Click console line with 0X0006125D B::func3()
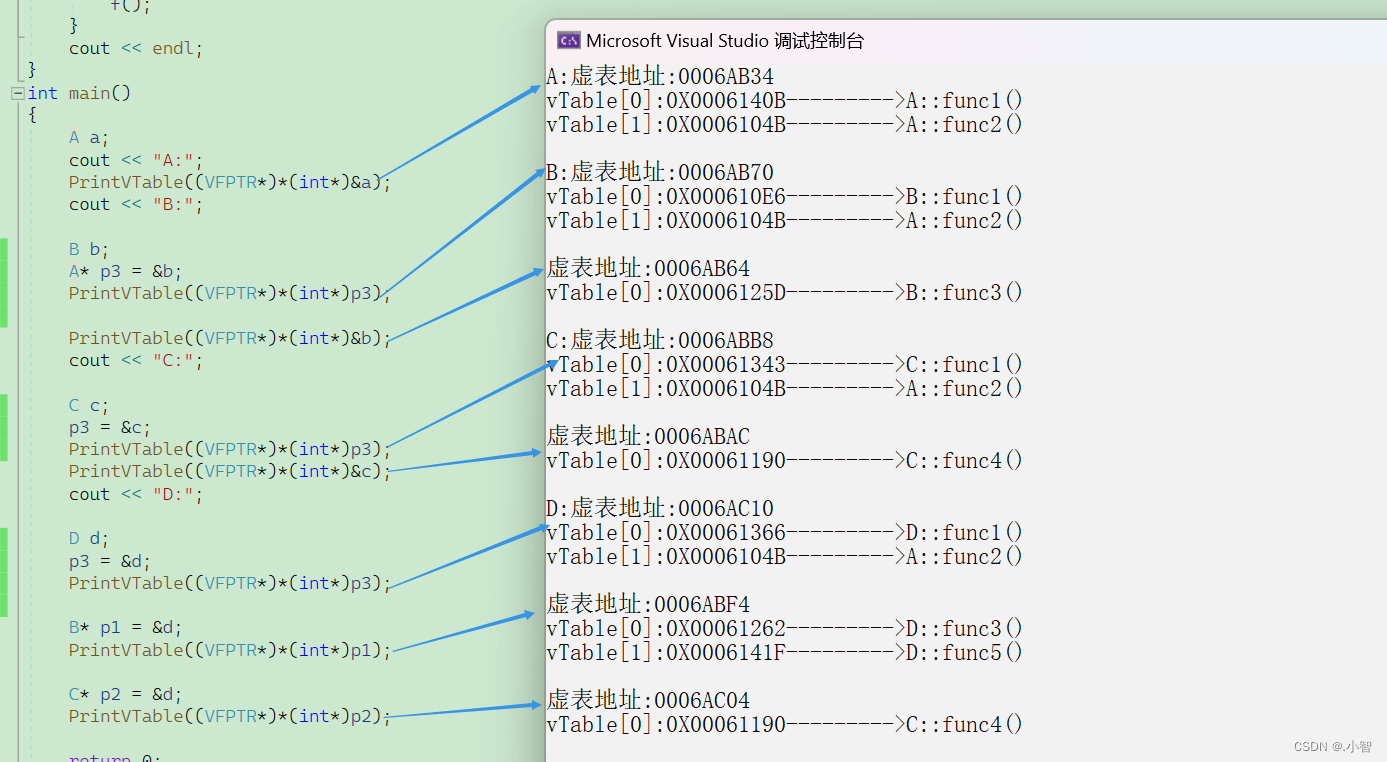Screen dimensions: 1387x762 785,292
